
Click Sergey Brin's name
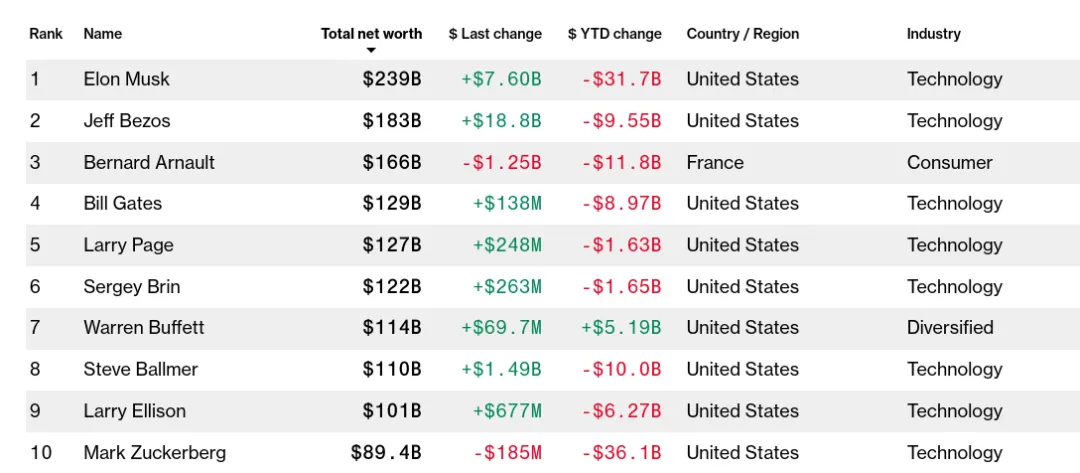(x=132, y=287)
